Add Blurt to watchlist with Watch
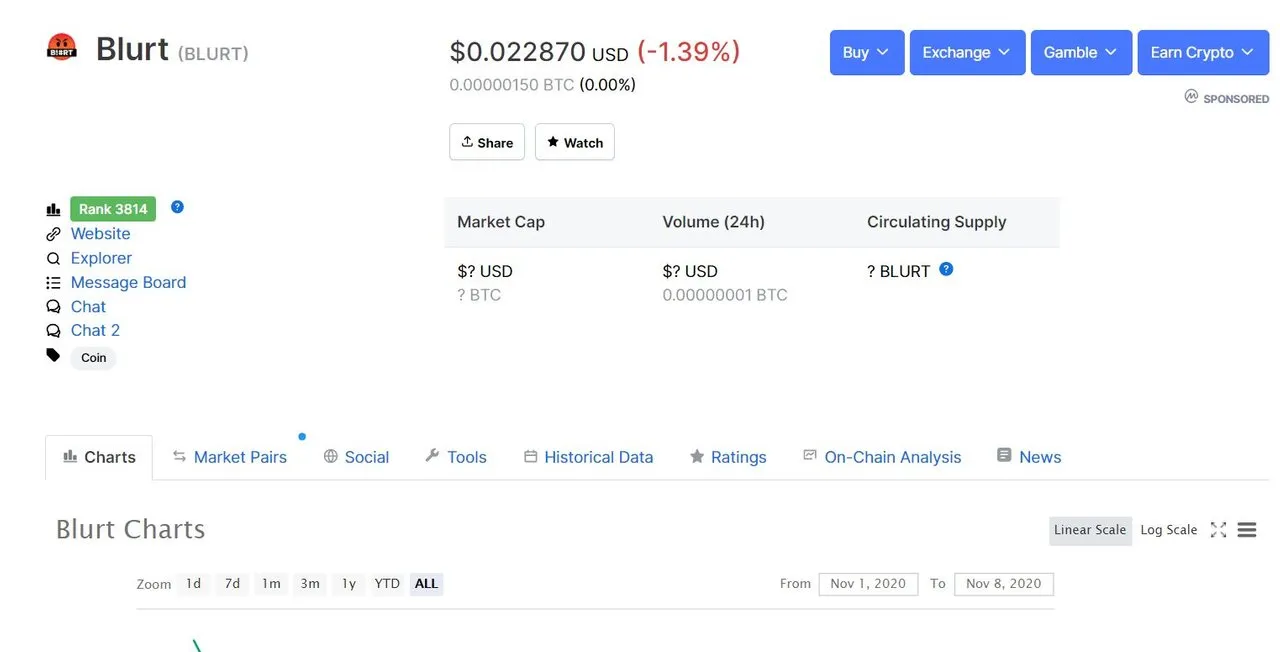 (x=575, y=142)
